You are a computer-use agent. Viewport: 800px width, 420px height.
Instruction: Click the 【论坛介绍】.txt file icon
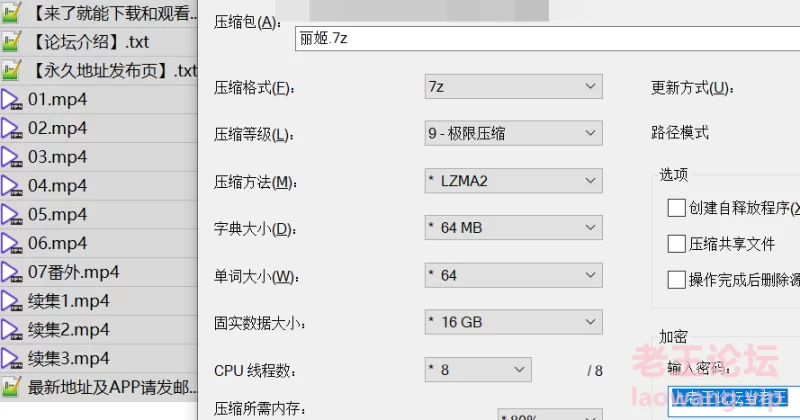pos(11,42)
